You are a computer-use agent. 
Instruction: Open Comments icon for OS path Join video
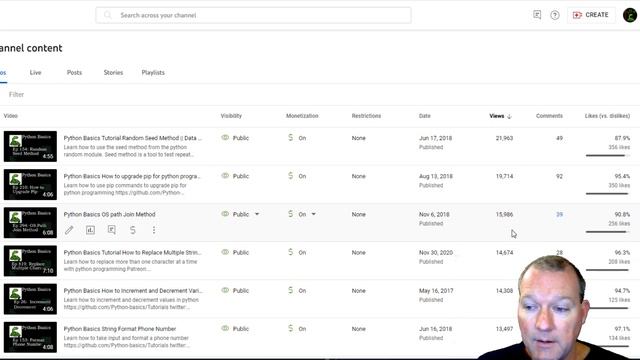112,230
